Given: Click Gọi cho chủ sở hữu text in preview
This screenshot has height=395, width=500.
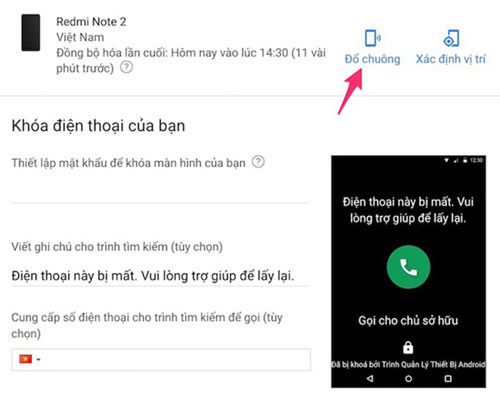Looking at the screenshot, I should coord(408,320).
